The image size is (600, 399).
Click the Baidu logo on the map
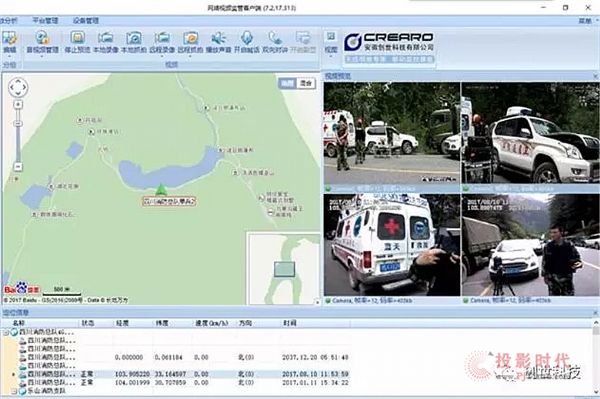click(22, 288)
